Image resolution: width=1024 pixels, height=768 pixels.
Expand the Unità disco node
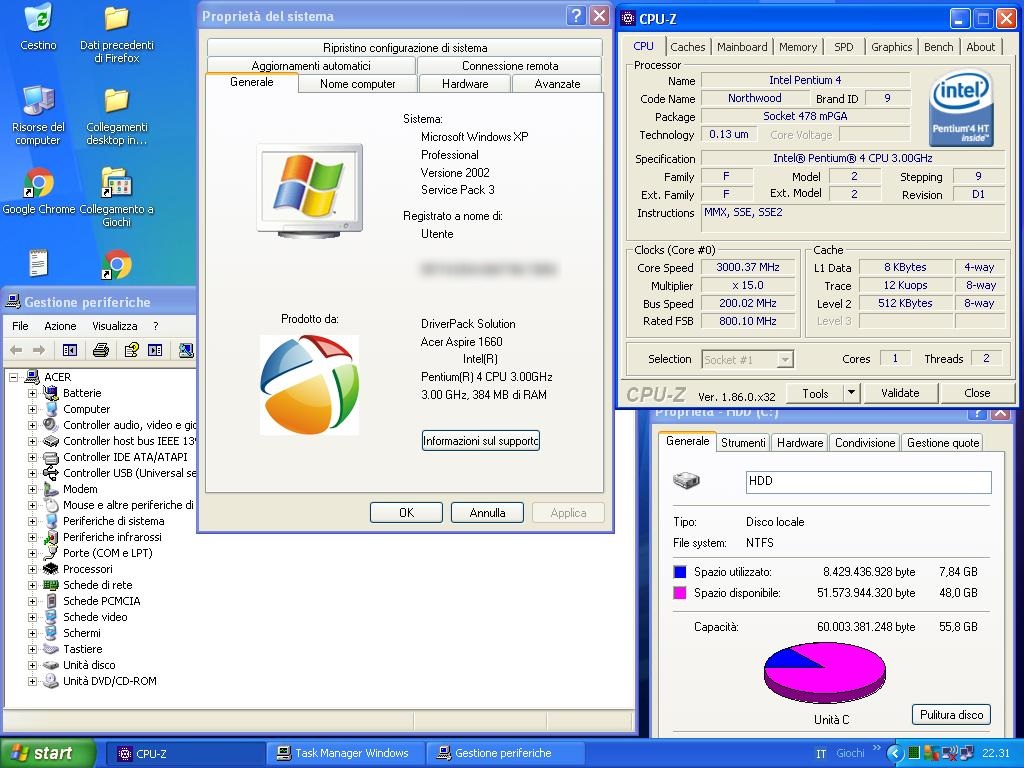(32, 665)
